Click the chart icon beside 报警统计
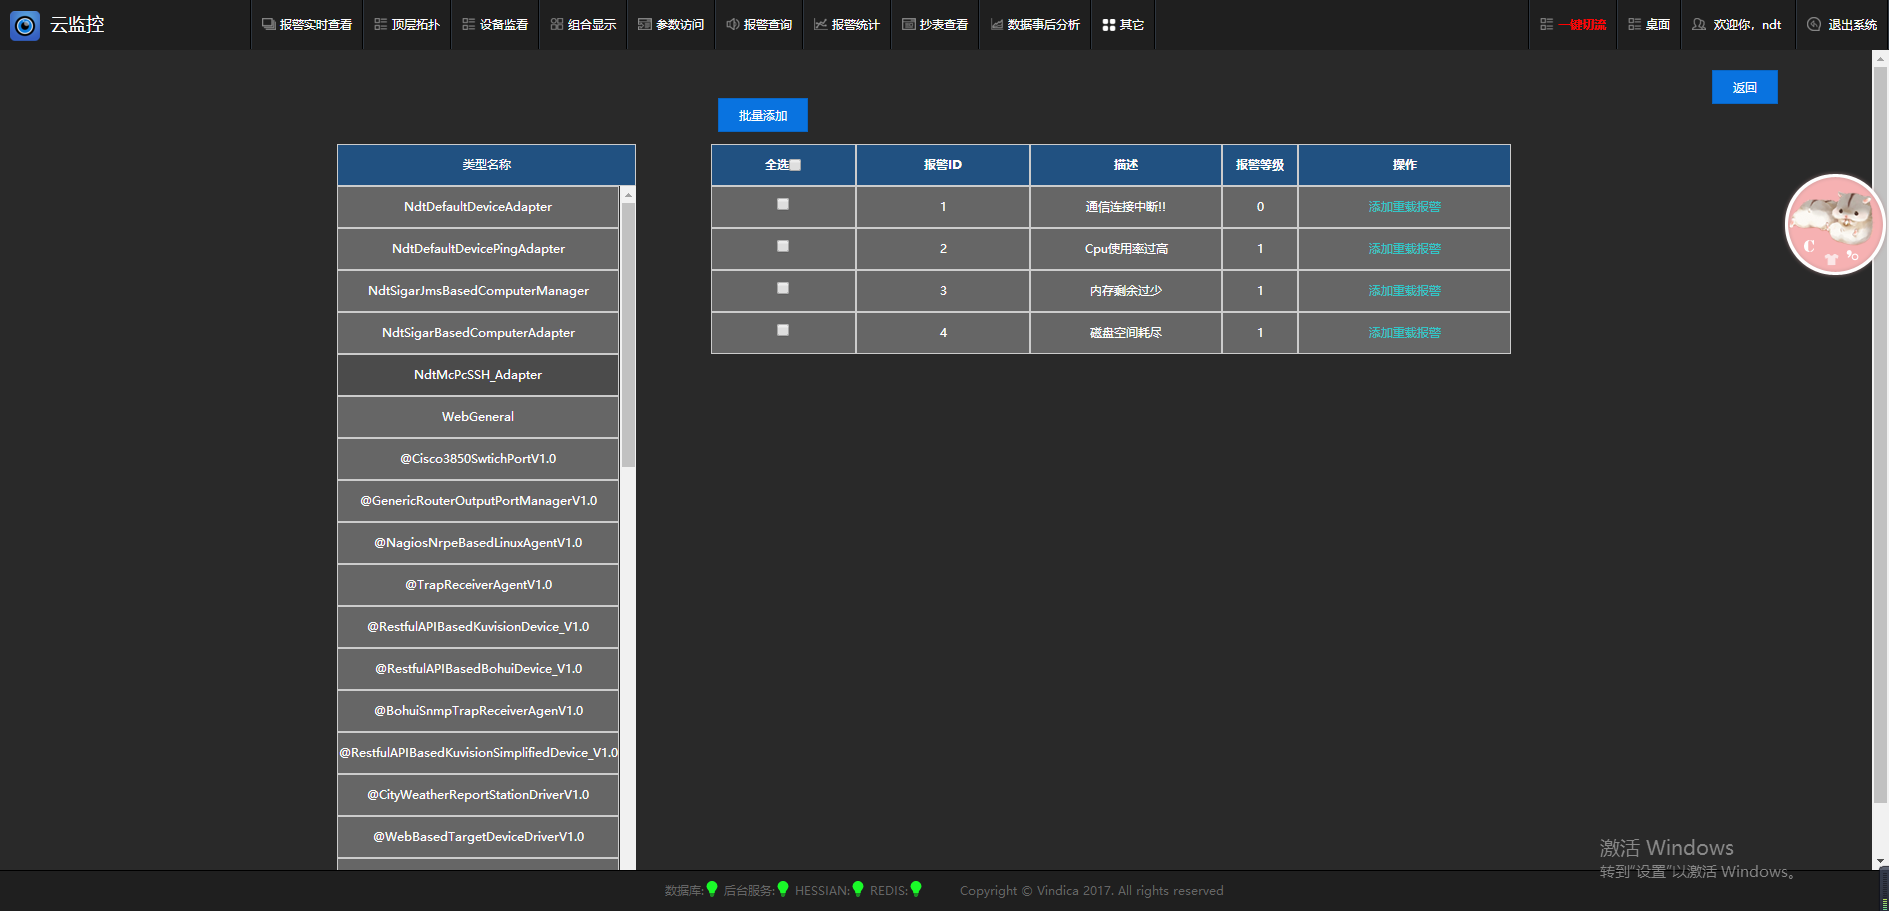Screen dimensions: 1889x911 click(x=820, y=25)
